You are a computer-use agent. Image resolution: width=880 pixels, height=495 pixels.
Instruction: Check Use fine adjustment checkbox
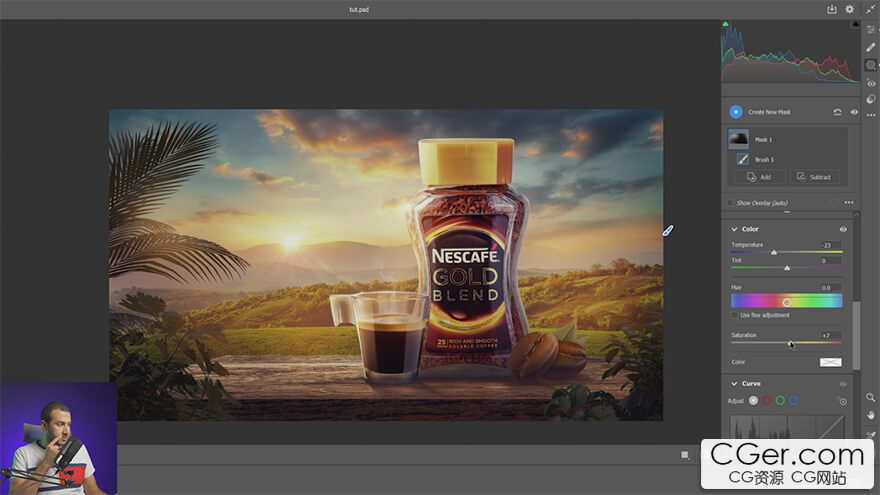(735, 315)
